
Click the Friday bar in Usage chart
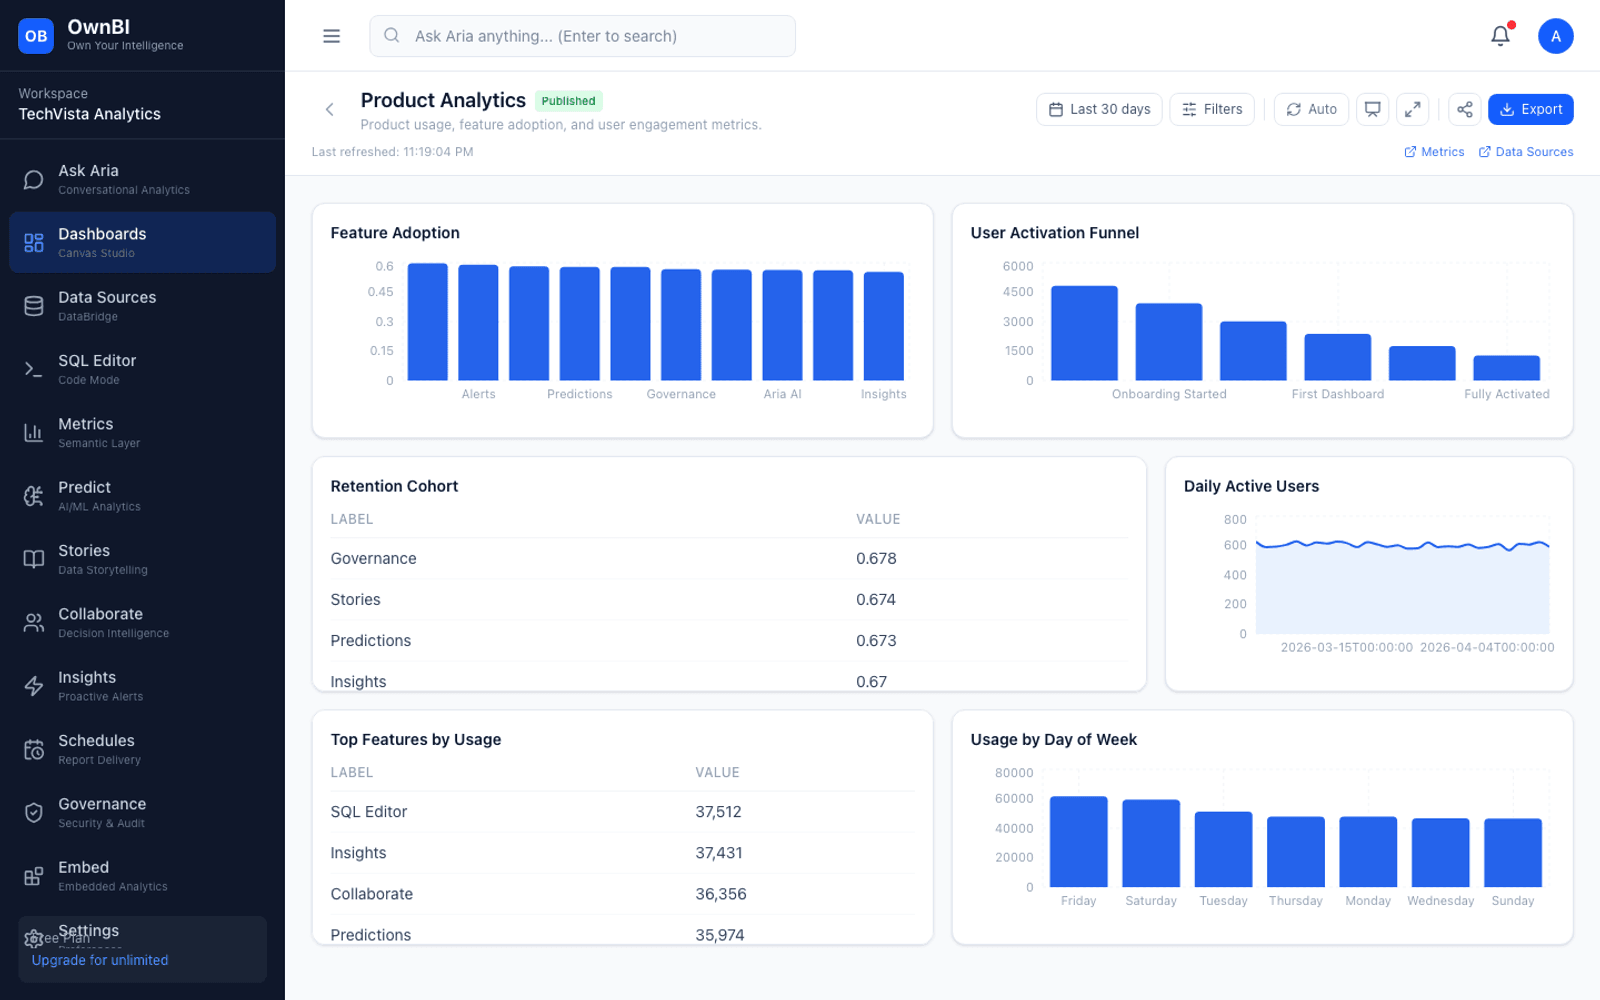(x=1078, y=841)
